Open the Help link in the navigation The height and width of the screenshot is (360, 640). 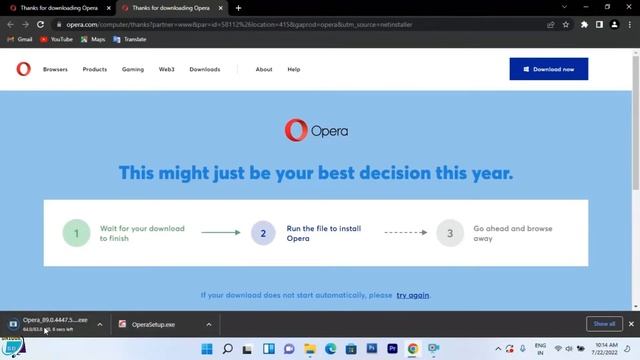click(x=293, y=69)
